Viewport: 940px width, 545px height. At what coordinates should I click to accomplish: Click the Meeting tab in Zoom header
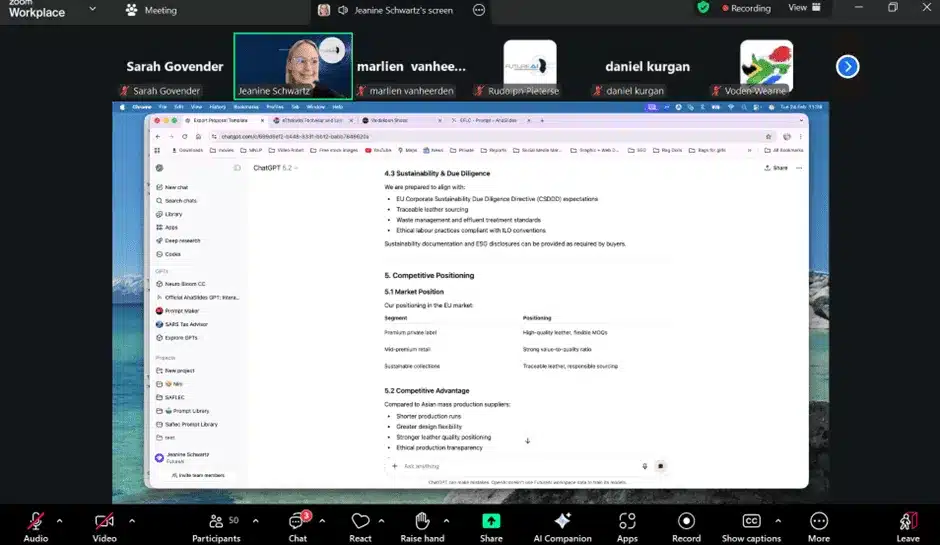click(152, 10)
